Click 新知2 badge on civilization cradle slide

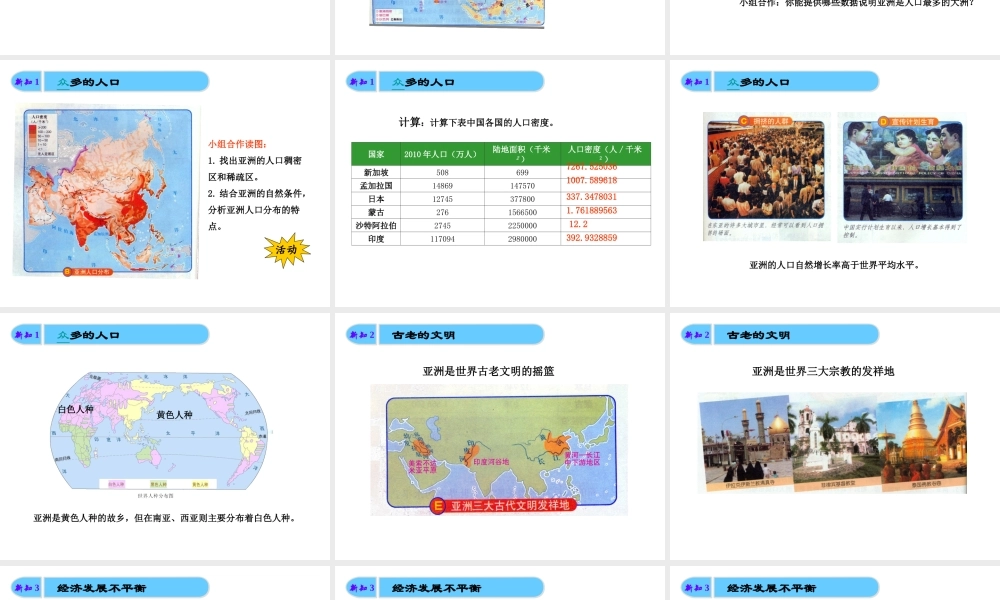(362, 335)
